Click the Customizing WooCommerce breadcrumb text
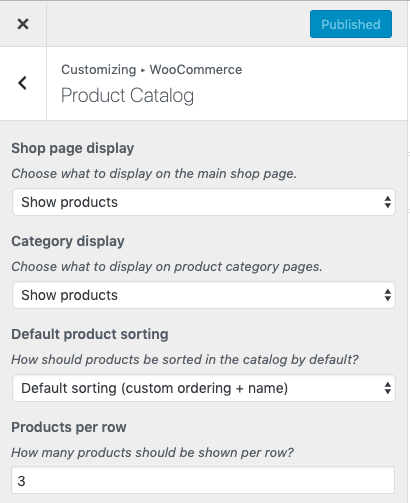The image size is (410, 503). coord(152,70)
